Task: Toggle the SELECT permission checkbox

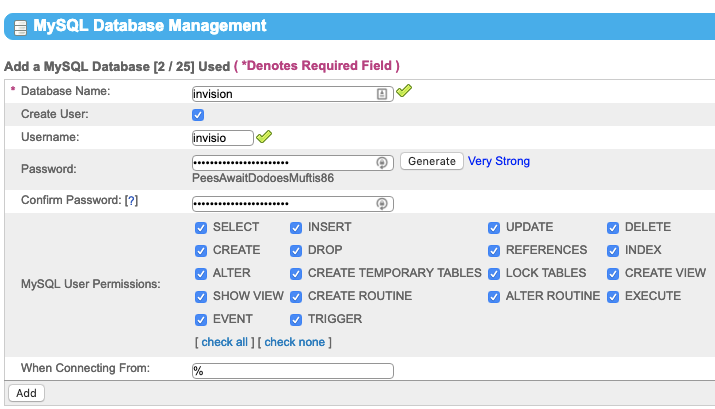Action: coord(201,228)
